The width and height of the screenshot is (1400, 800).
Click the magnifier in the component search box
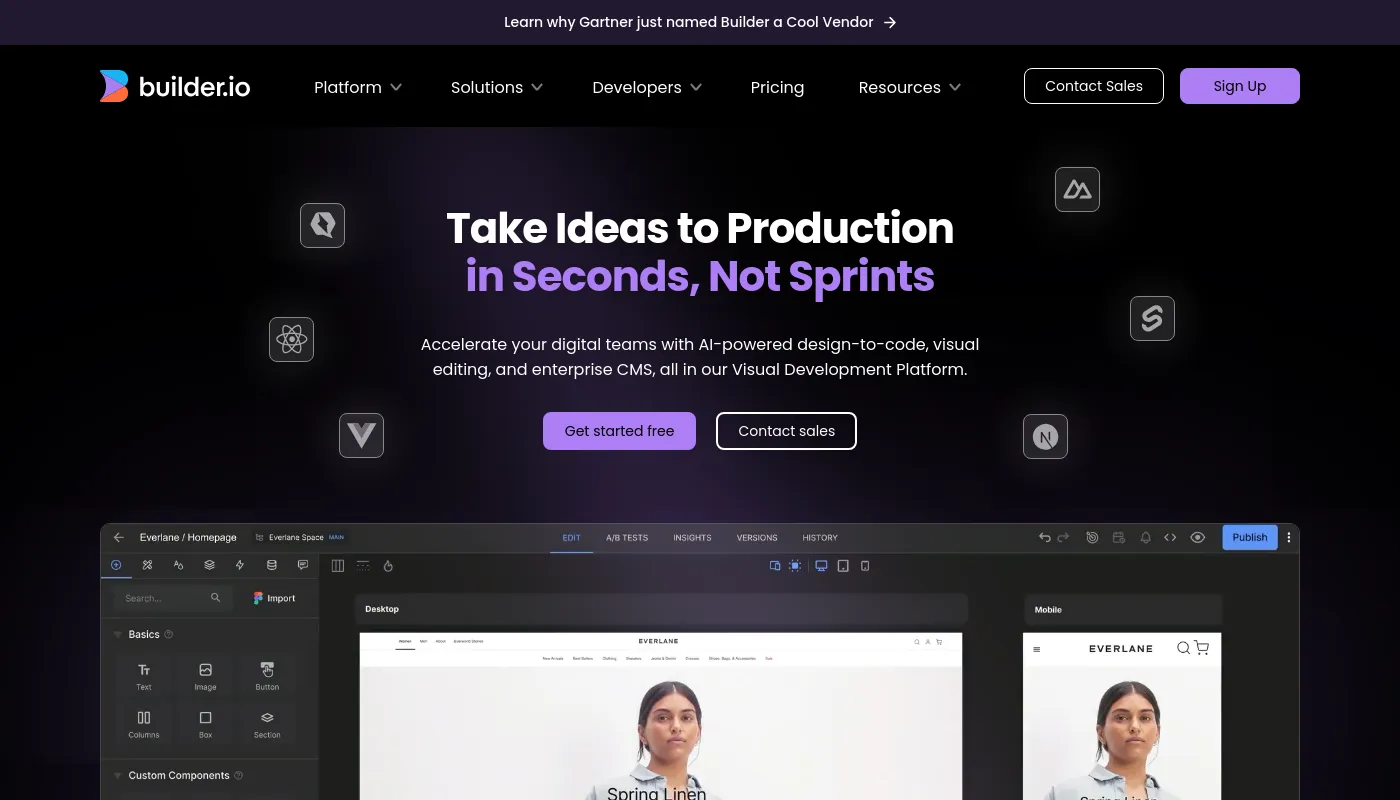pyautogui.click(x=215, y=598)
